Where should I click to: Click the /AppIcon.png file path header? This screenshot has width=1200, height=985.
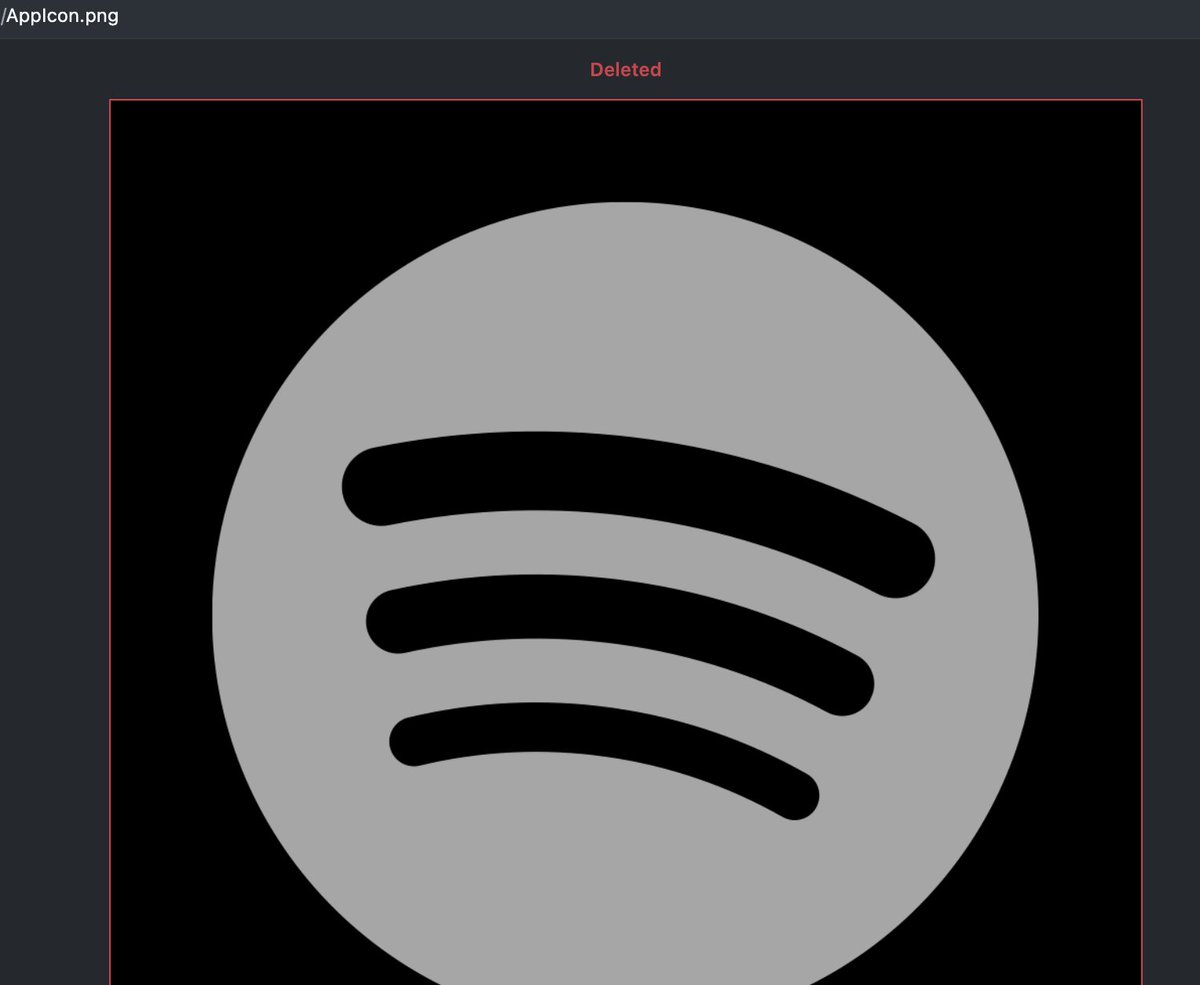point(59,17)
